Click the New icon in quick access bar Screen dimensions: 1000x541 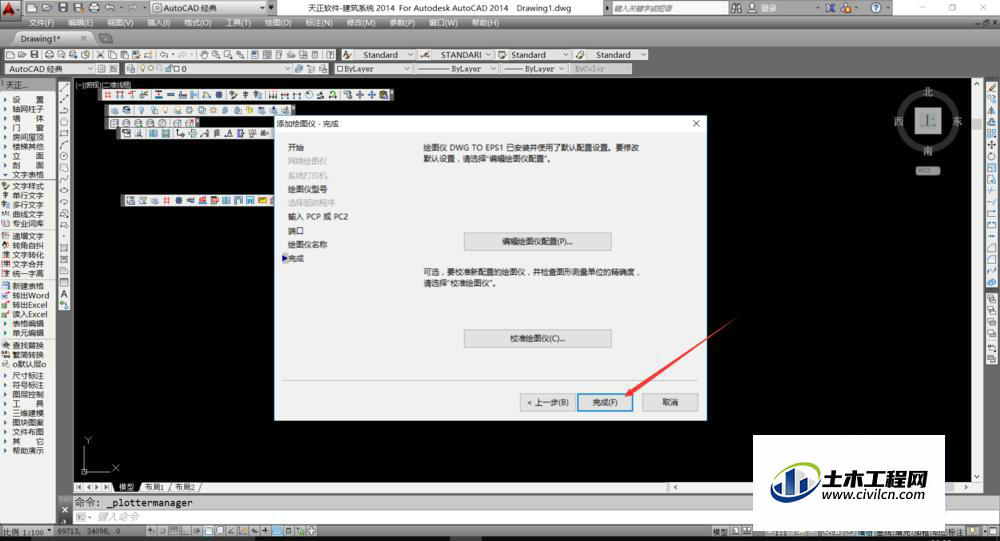(x=33, y=8)
